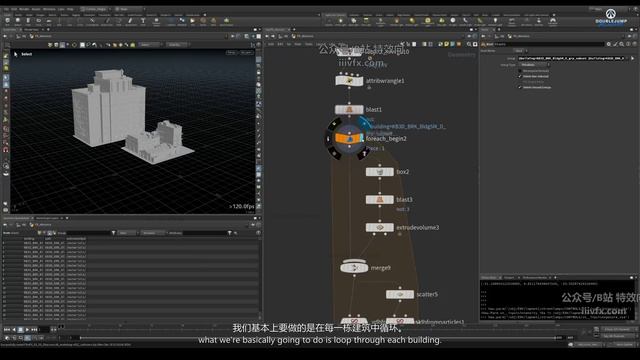Open the group selection arrow beside Group field
The image size is (640, 360).
tap(633, 58)
